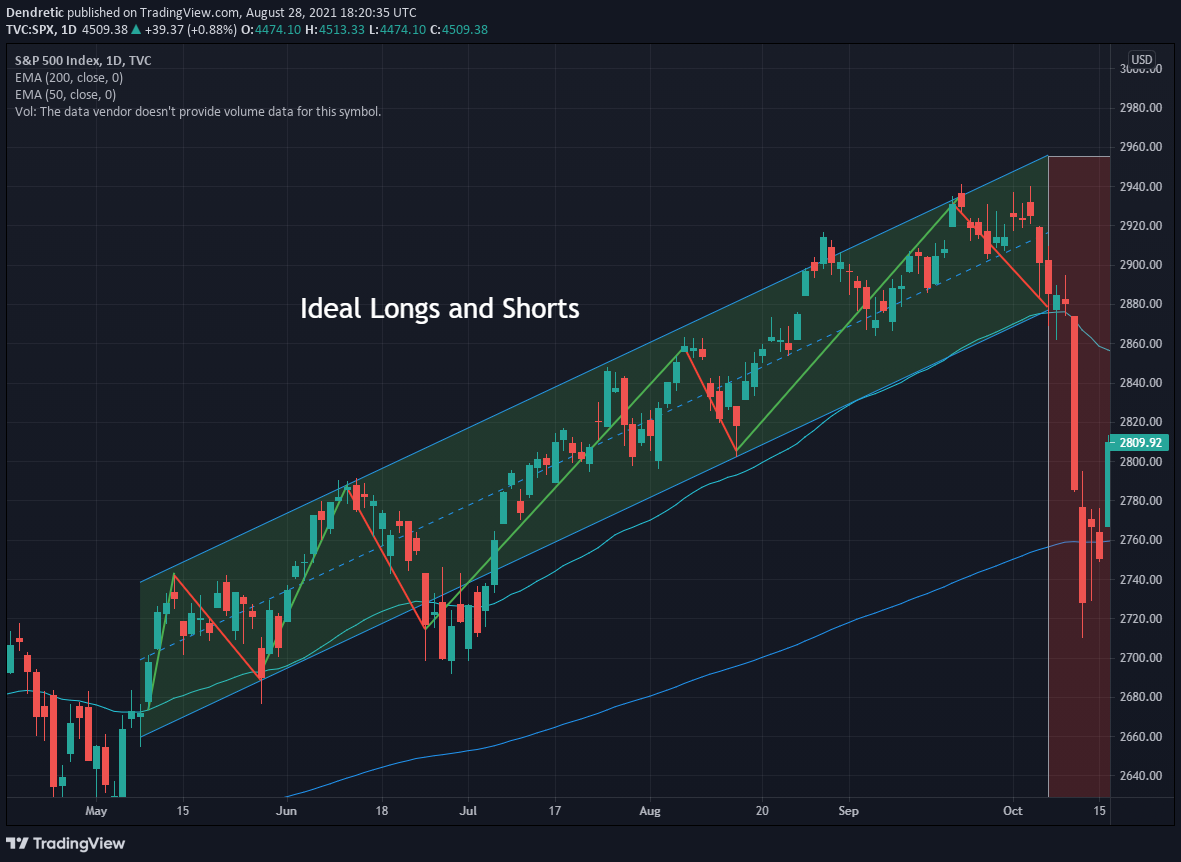Click the 18 date label on time axis

(x=382, y=812)
